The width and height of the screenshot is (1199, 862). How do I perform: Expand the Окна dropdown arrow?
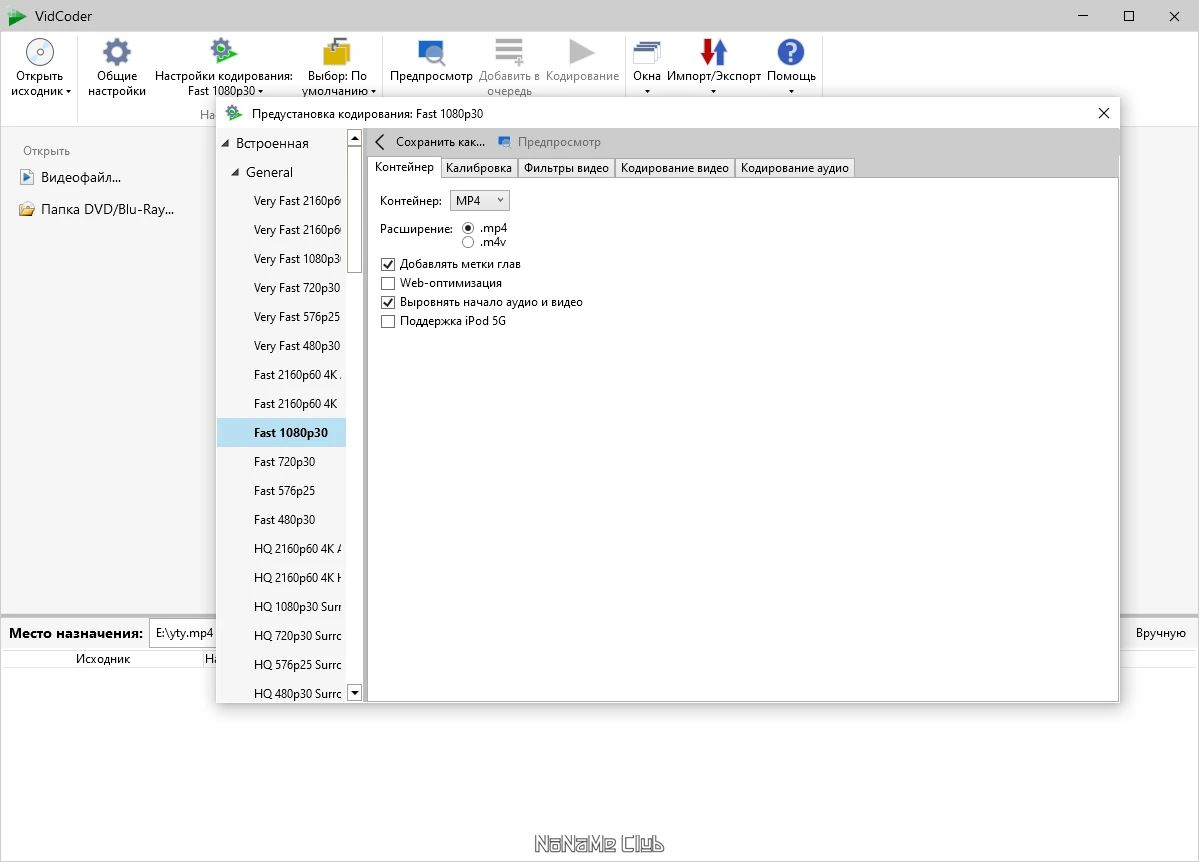[647, 92]
